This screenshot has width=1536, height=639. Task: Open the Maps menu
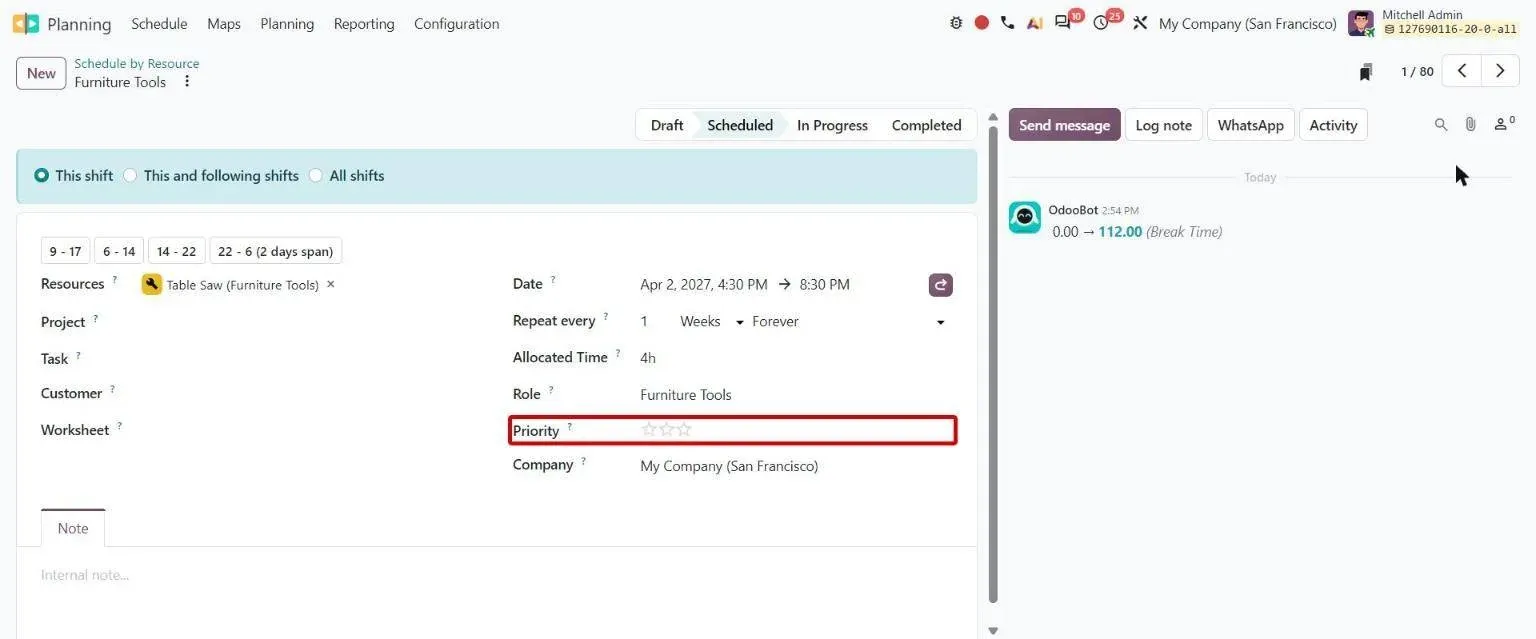pos(224,23)
